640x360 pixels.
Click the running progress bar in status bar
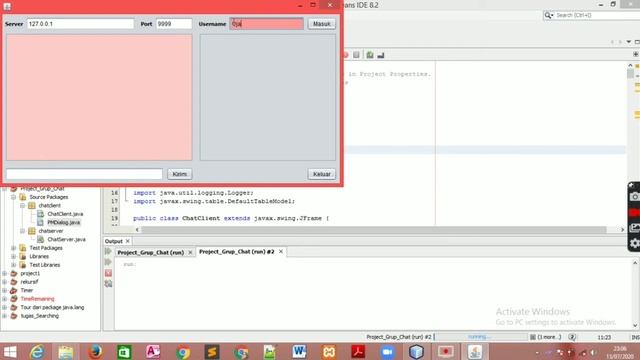point(481,337)
